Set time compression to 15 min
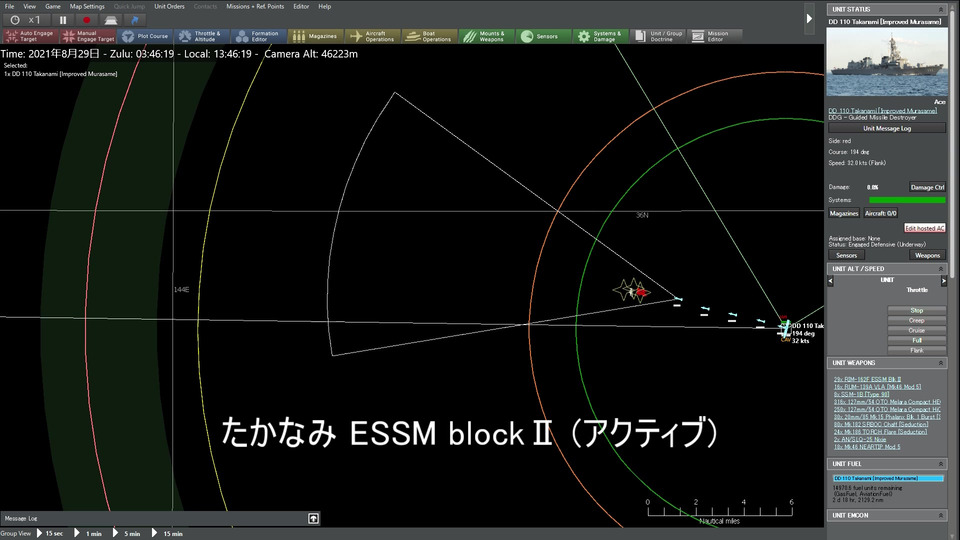The height and width of the screenshot is (540, 960). (x=167, y=534)
